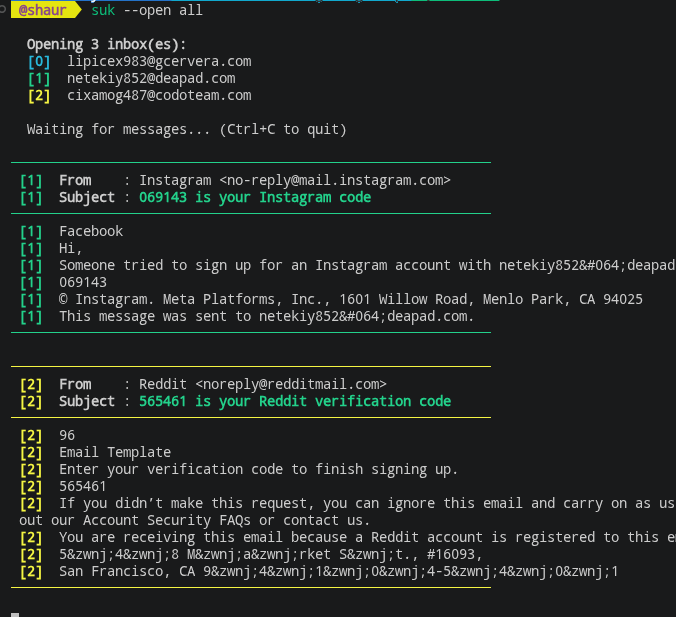This screenshot has height=617, width=676.
Task: Click the terminal cursor block at bottom
Action: pos(15,614)
